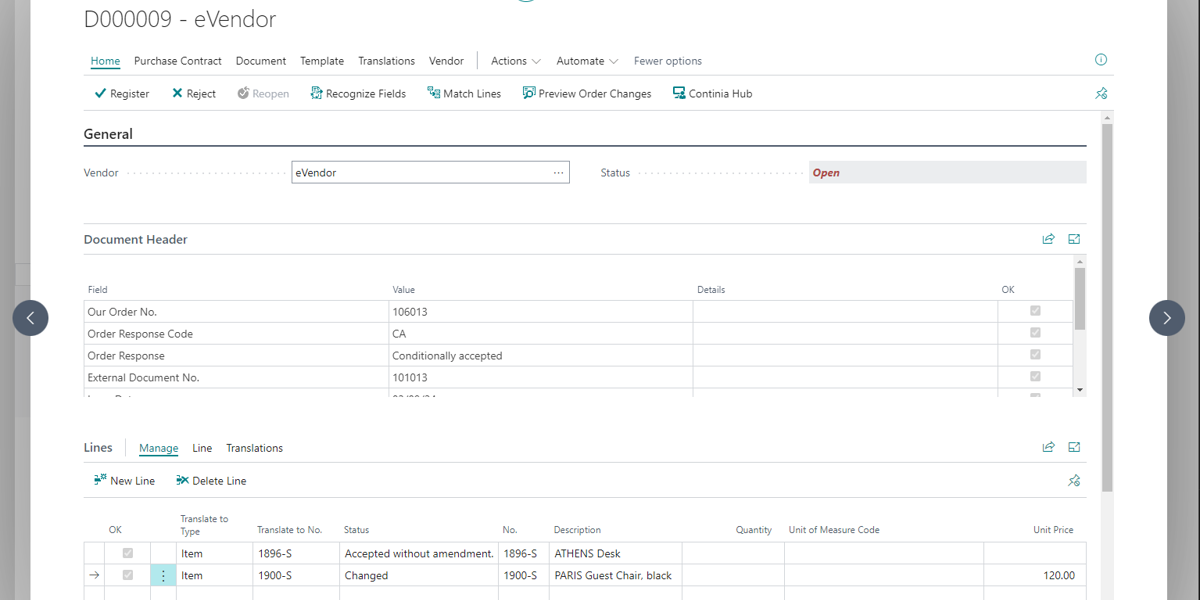Toggle OK checkbox for Our Order No.
This screenshot has height=600, width=1200.
(1035, 312)
